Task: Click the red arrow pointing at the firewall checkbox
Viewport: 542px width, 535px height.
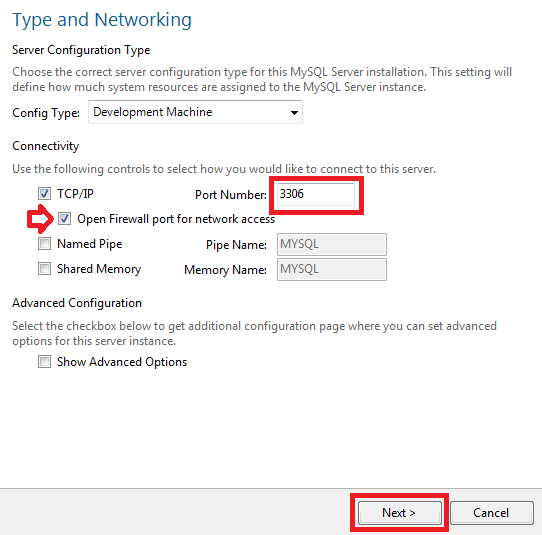Action: 40,219
